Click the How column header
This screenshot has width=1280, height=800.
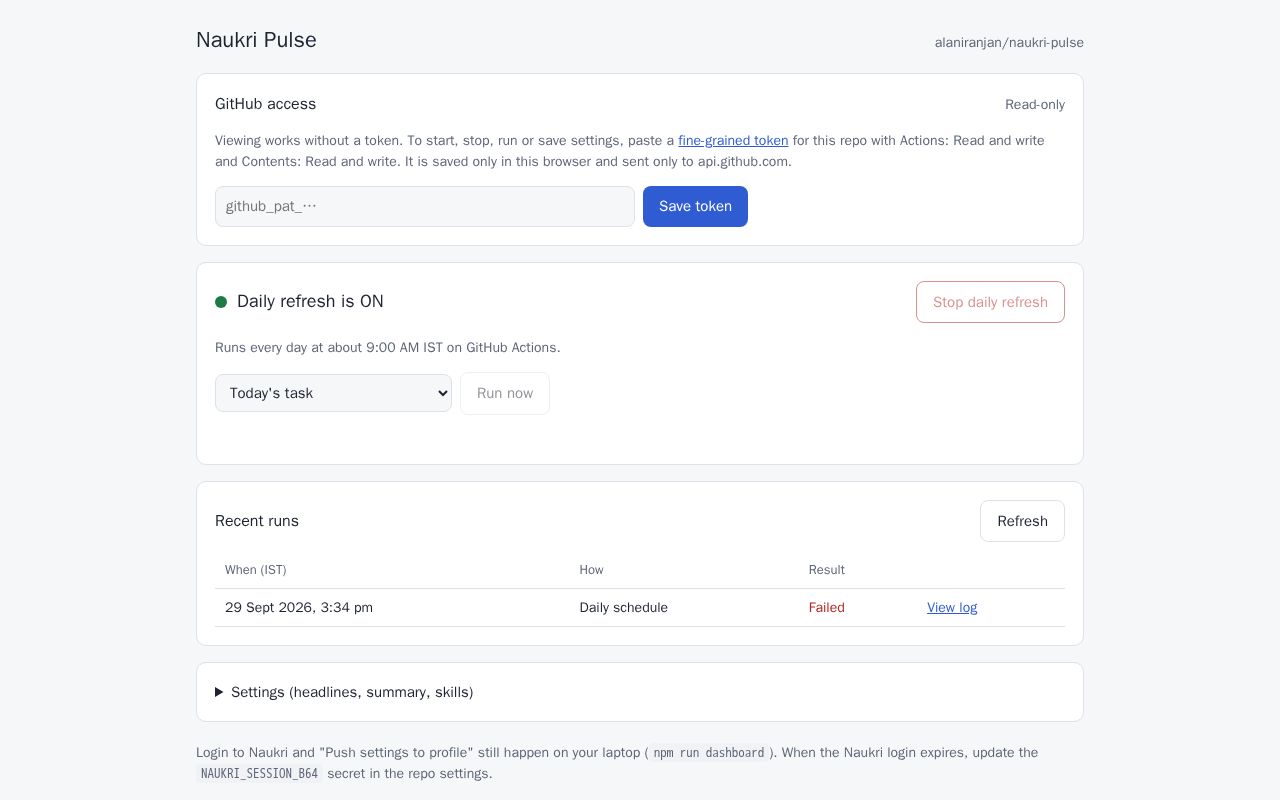[592, 570]
